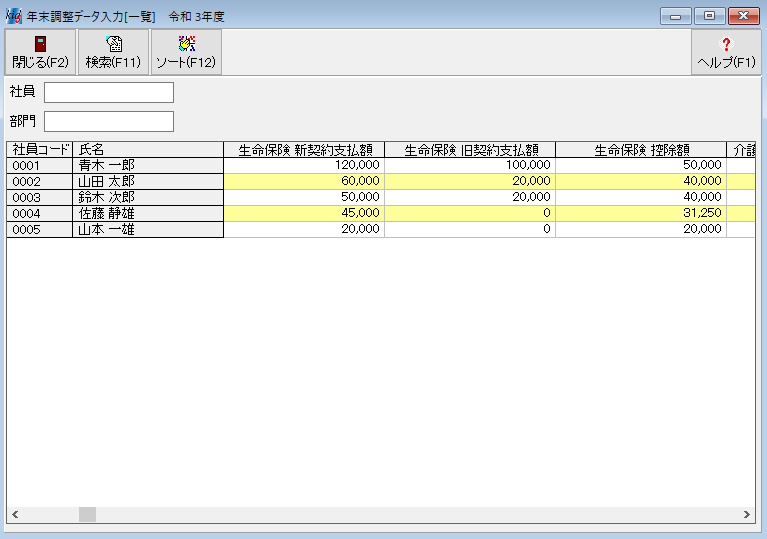Image resolution: width=767 pixels, height=539 pixels.
Task: Click the horizontal scrollbar thumb
Action: (87, 514)
